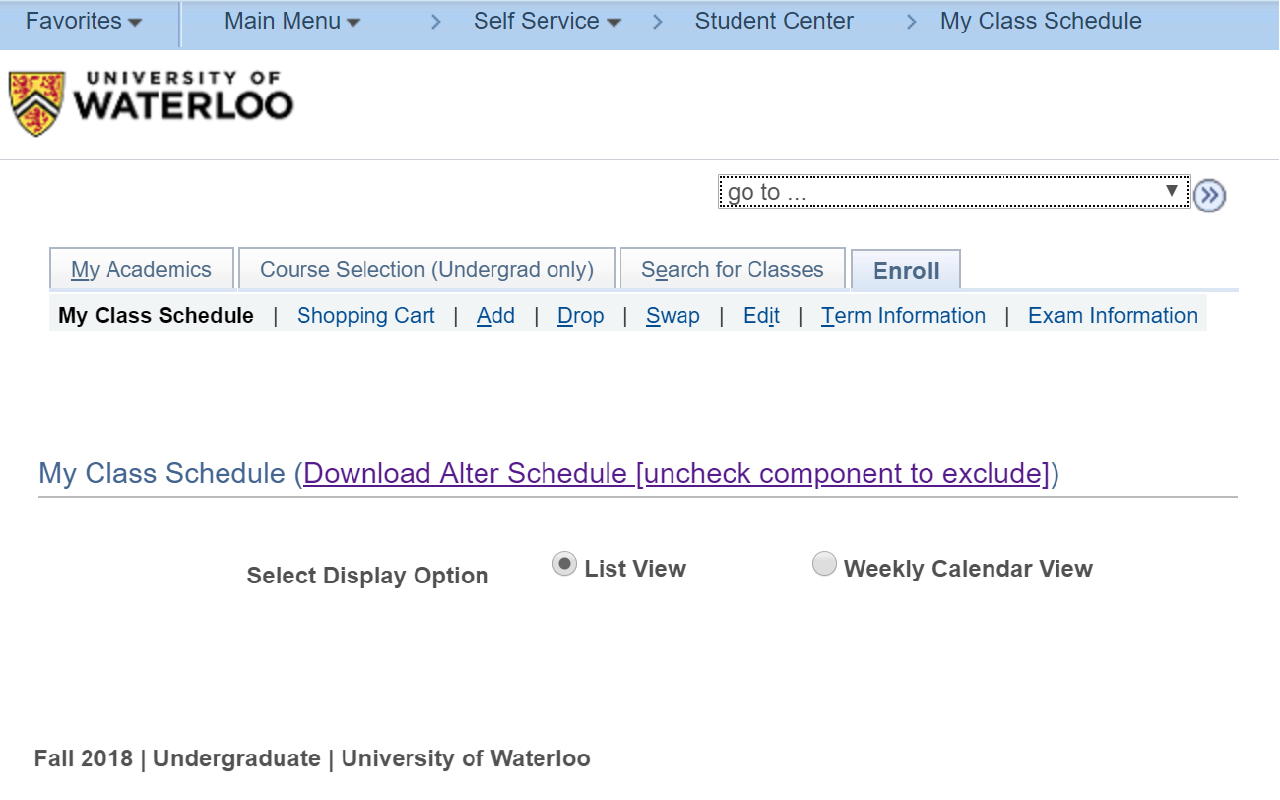
Task: Switch to the My Academics tab
Action: point(140,268)
